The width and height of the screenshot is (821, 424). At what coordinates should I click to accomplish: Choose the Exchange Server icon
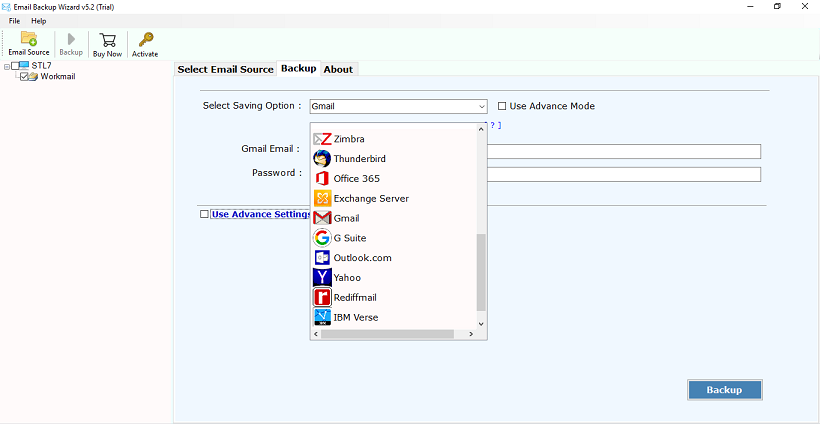point(322,198)
